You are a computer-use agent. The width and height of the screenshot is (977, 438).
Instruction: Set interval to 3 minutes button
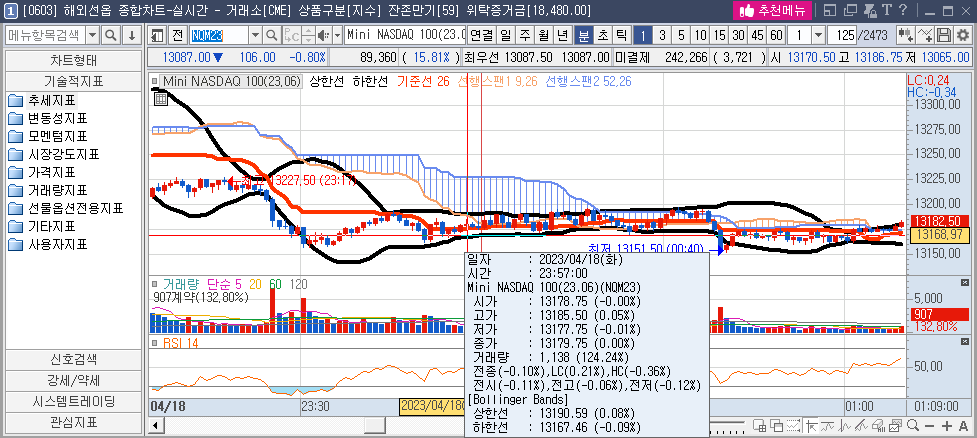[662, 35]
